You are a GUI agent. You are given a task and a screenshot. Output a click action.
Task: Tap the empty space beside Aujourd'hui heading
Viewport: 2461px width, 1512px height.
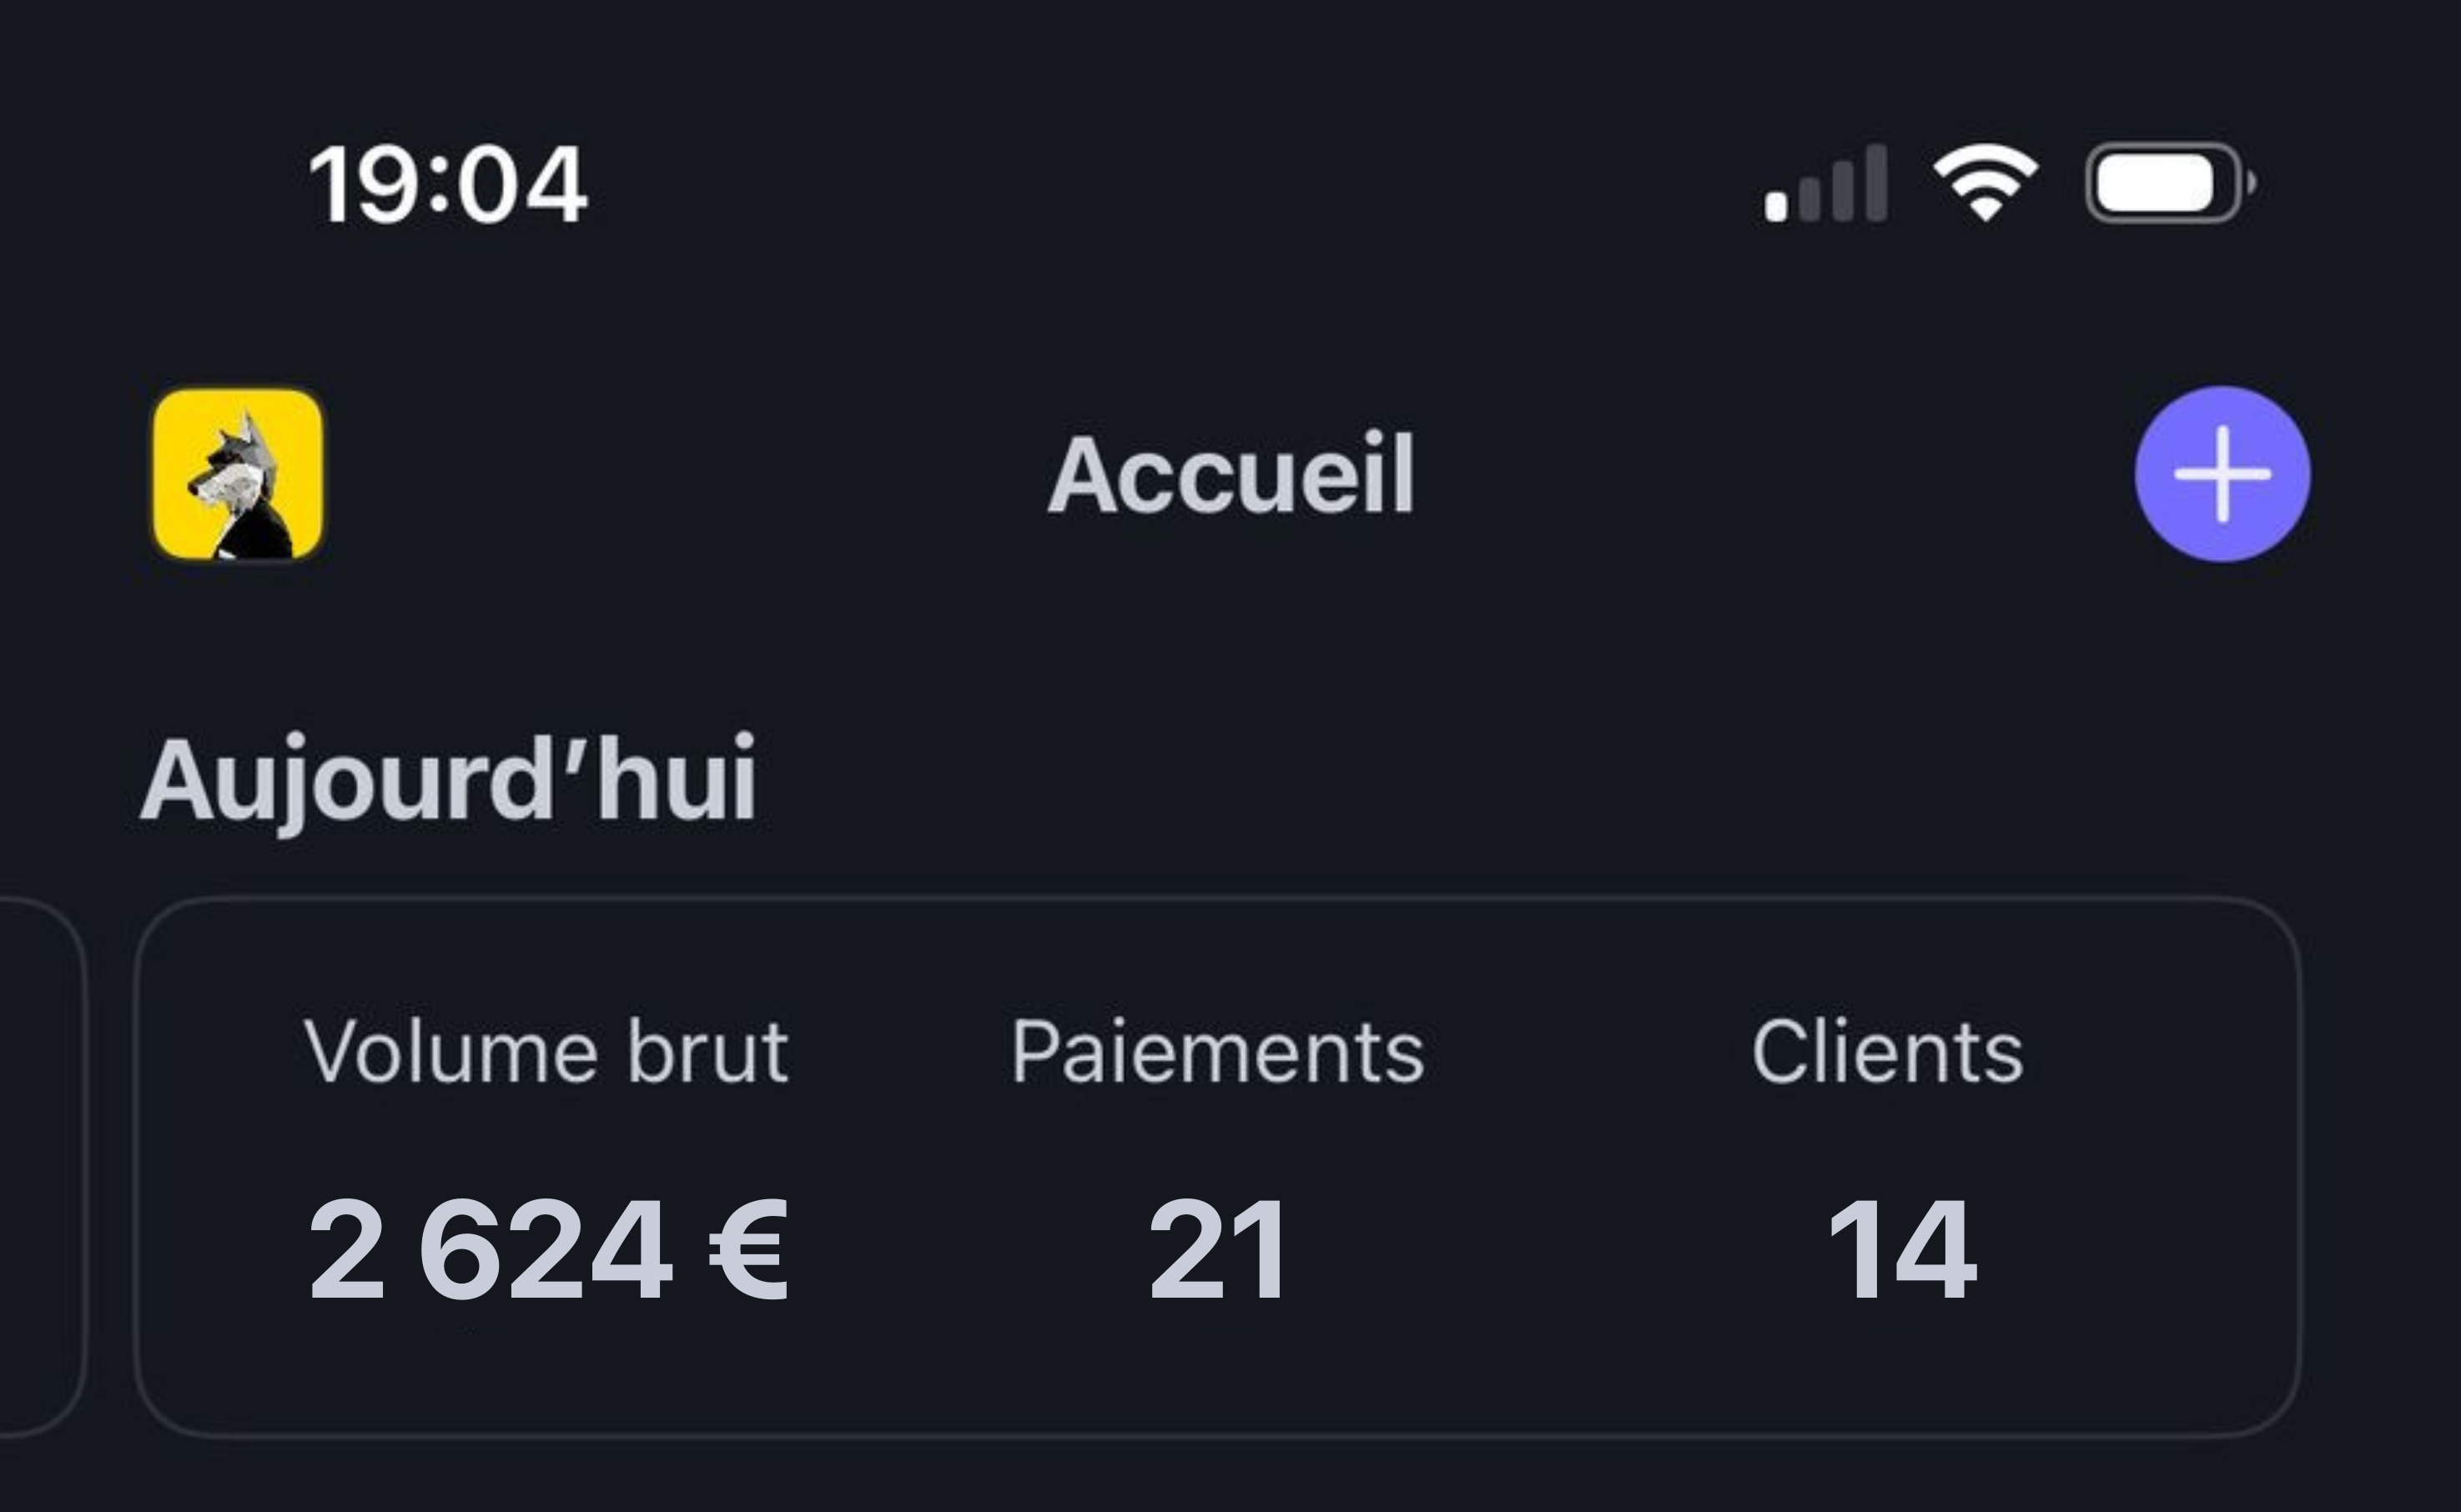tap(1500, 780)
